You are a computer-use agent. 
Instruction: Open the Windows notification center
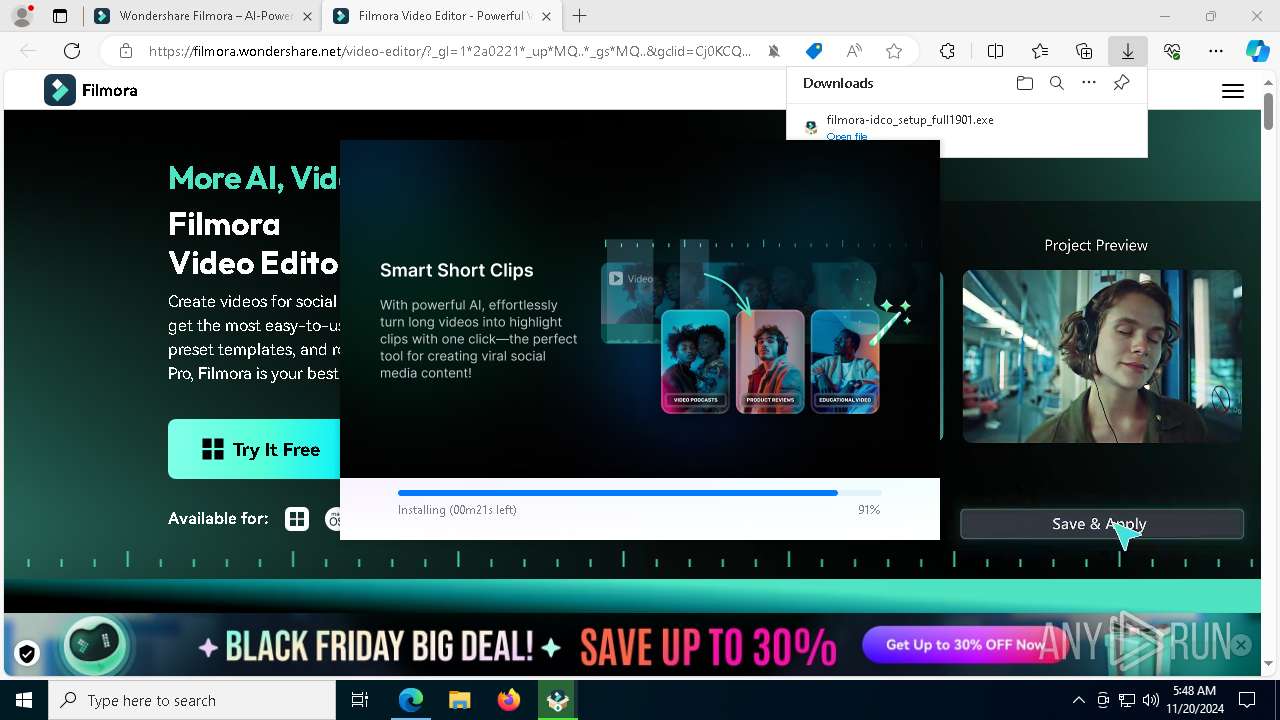click(1247, 700)
